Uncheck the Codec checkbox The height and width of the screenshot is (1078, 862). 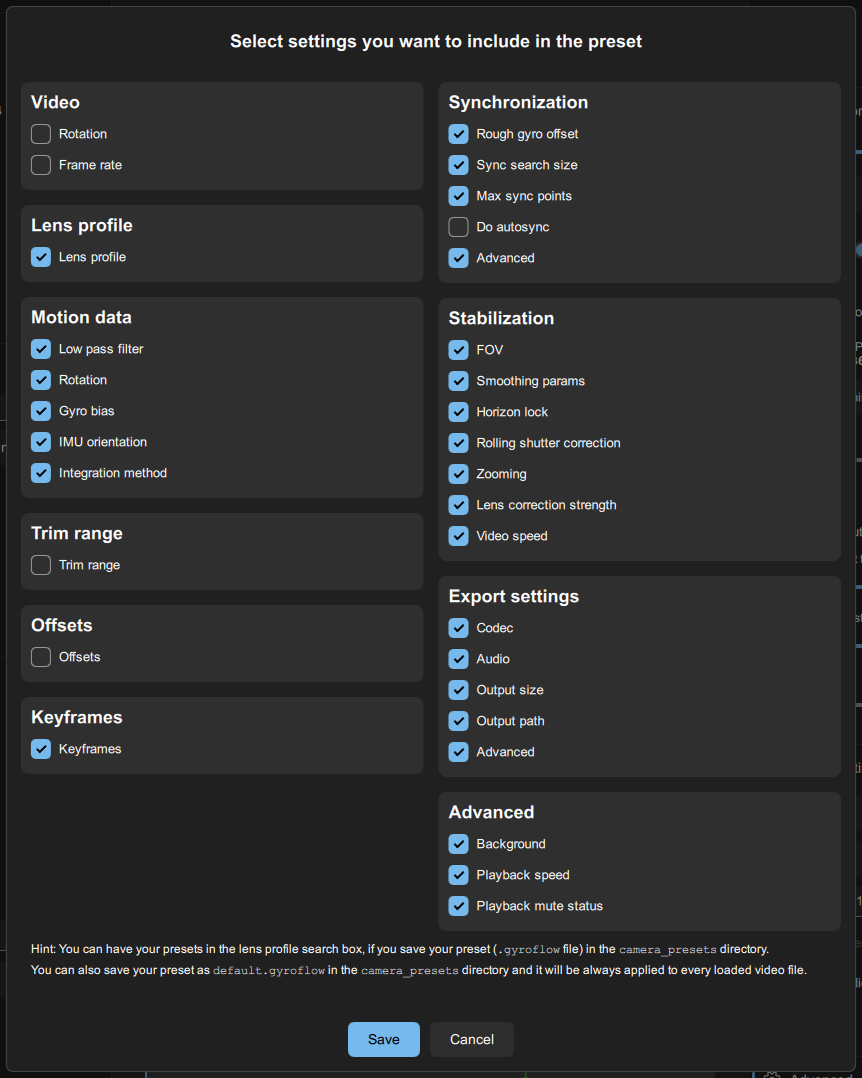tap(458, 628)
